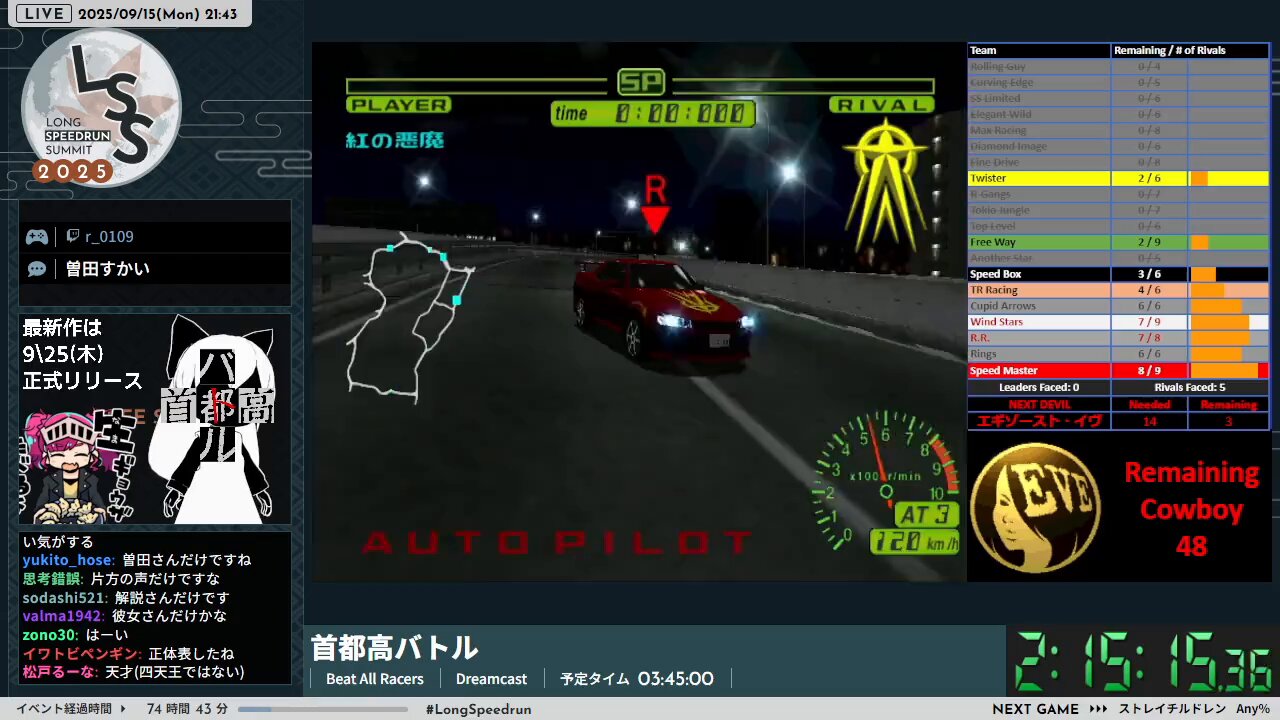Click the R.R. team row
Viewport: 1280px width, 720px height.
tap(1118, 338)
